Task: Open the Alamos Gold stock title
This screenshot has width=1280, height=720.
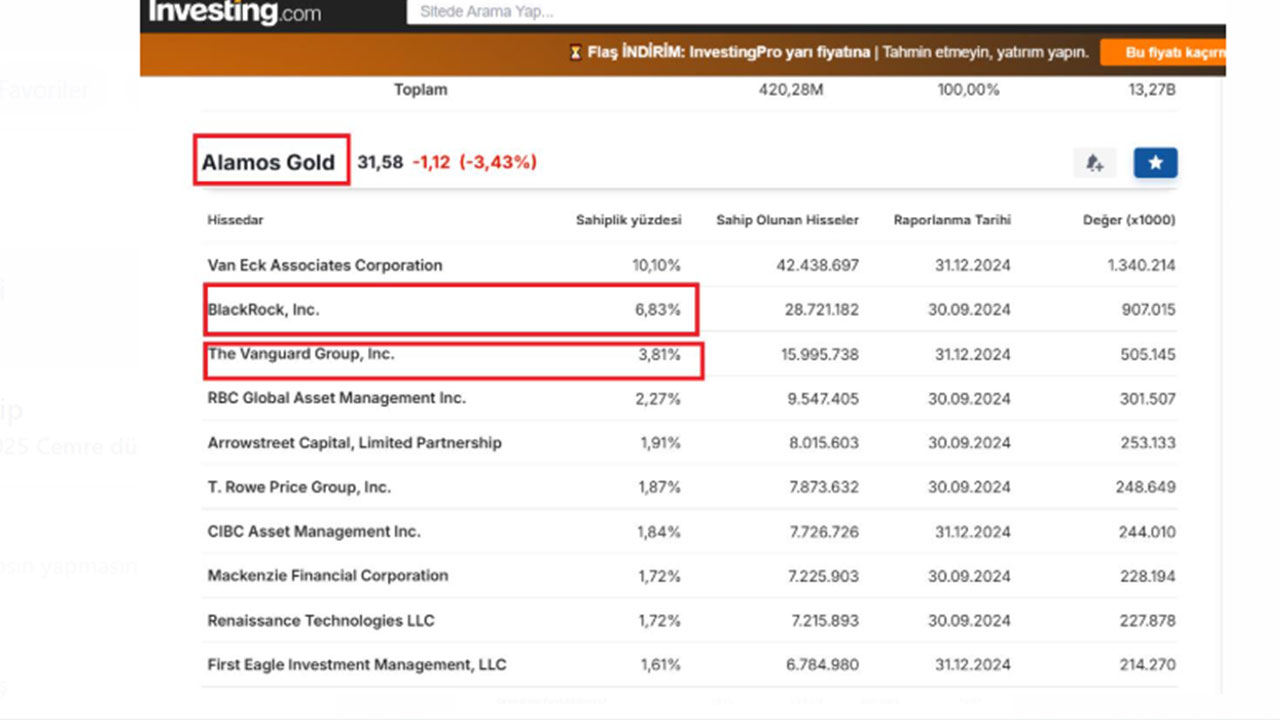Action: tap(268, 163)
